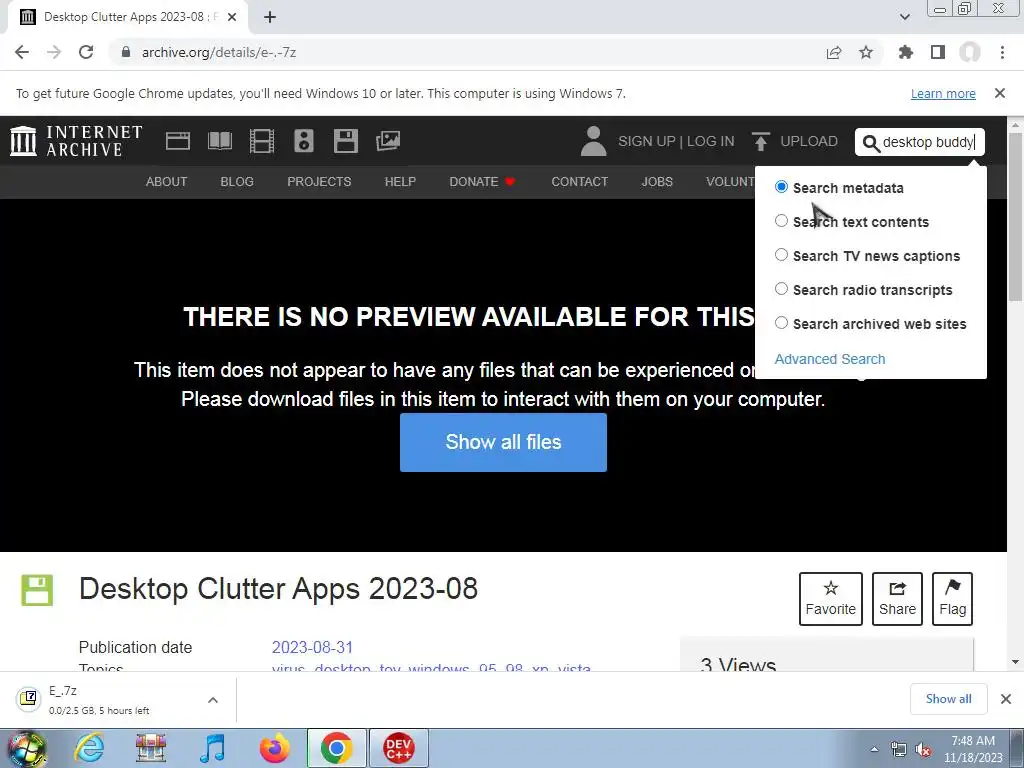Favorite this item
1024x768 pixels.
[x=831, y=599]
